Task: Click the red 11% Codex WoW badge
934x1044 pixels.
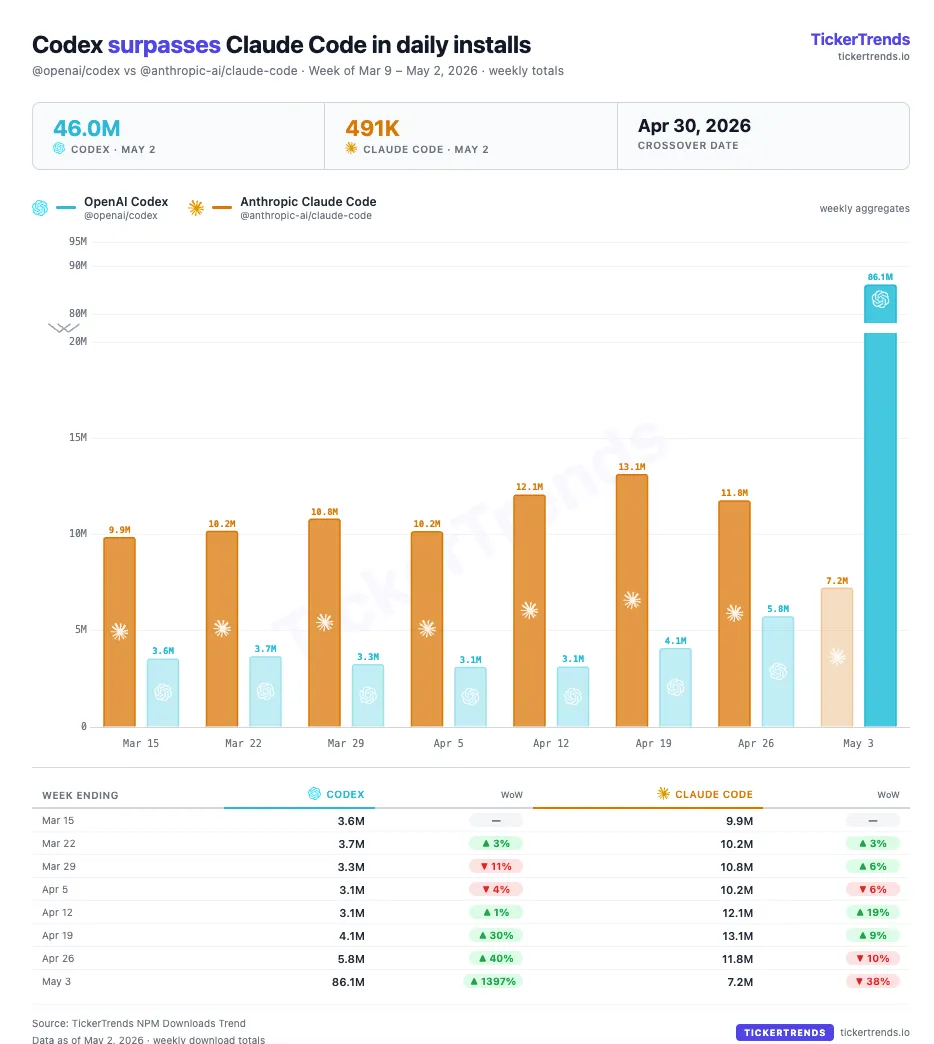Action: pos(496,866)
